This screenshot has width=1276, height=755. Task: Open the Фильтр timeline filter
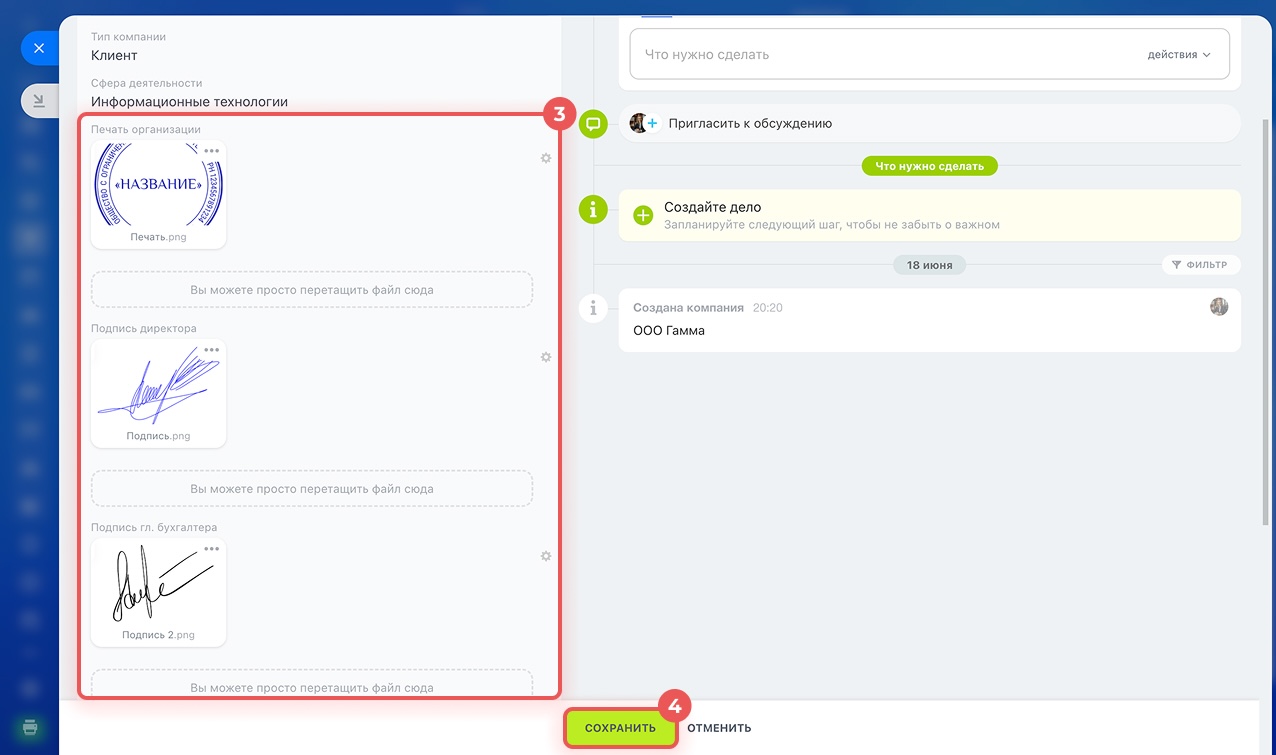point(1201,265)
